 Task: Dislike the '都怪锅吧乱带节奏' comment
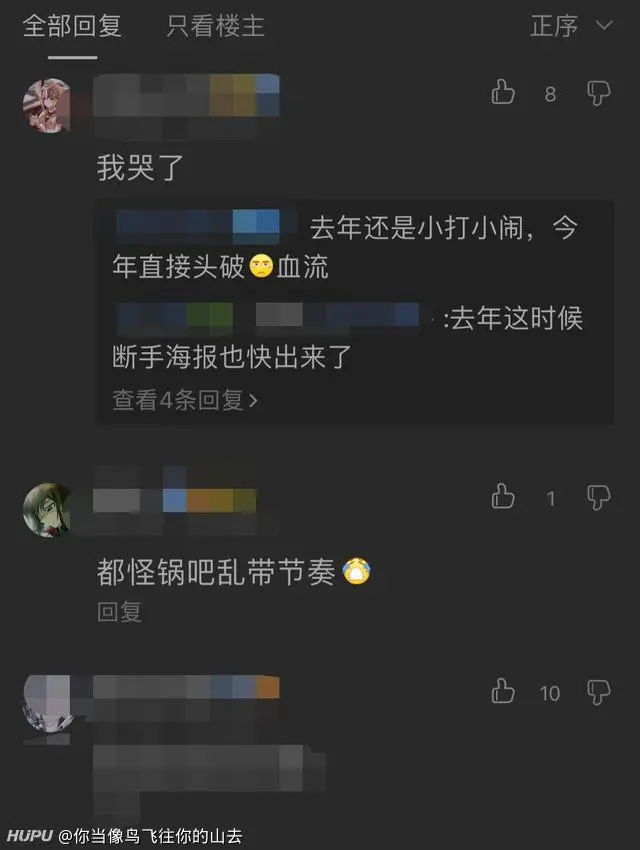pyautogui.click(x=598, y=498)
